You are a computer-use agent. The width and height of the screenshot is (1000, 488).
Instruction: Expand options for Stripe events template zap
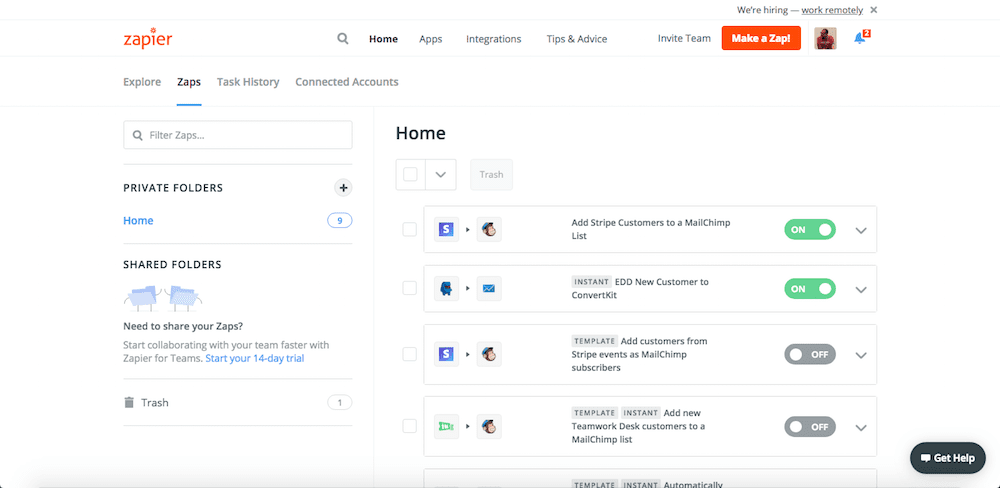coord(861,355)
